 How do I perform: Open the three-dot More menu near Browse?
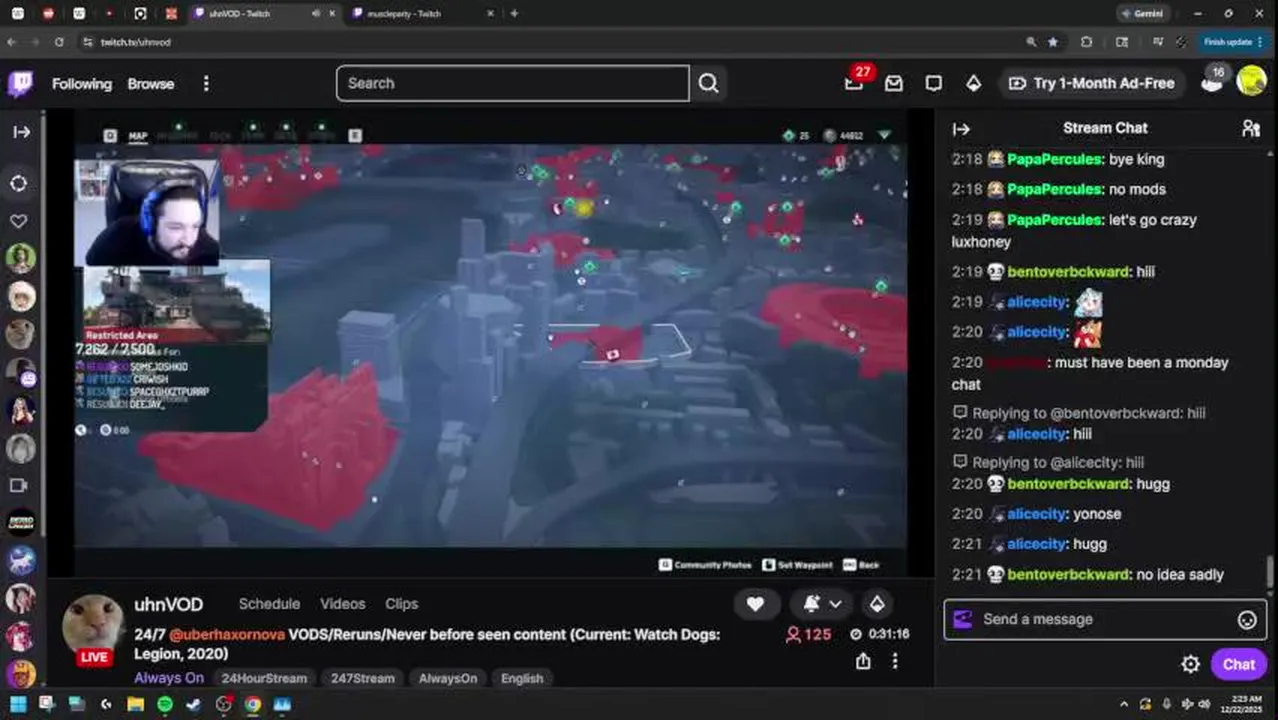(206, 84)
